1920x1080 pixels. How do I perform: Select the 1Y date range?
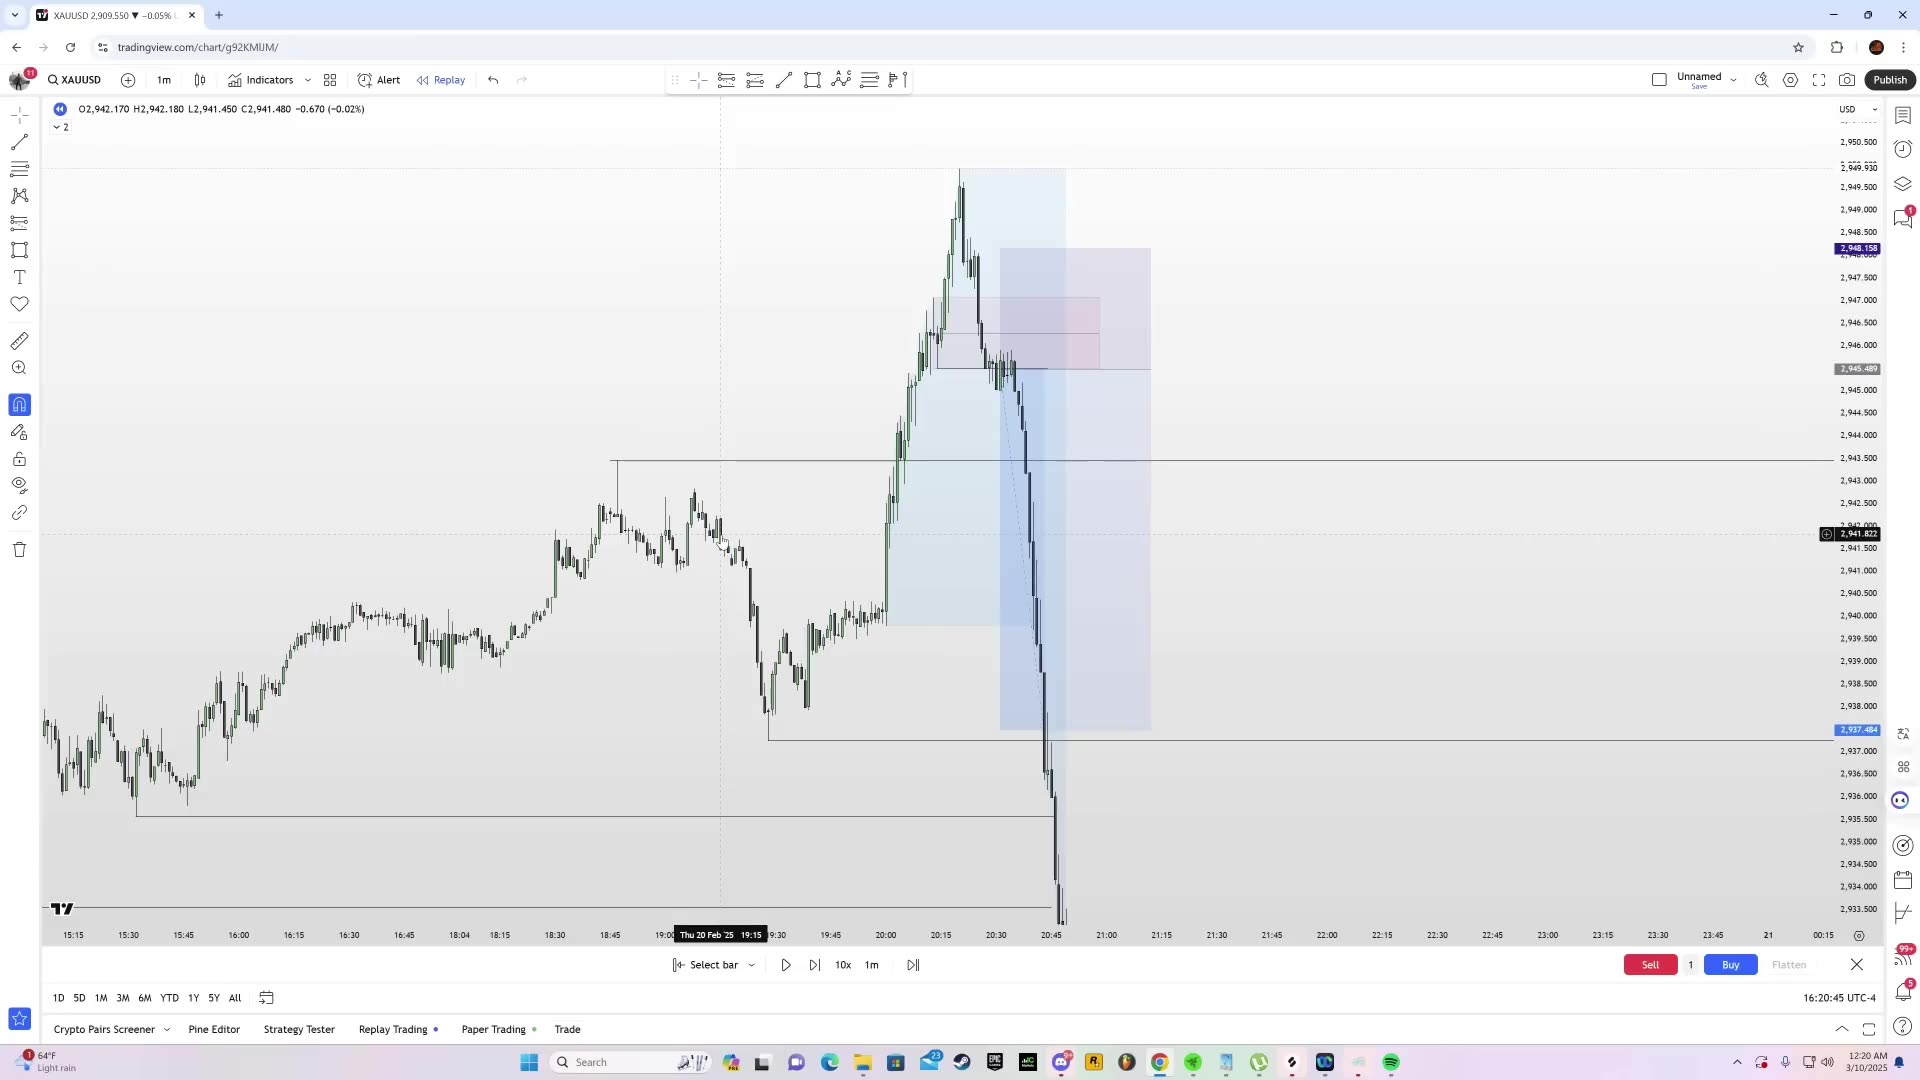tap(193, 997)
